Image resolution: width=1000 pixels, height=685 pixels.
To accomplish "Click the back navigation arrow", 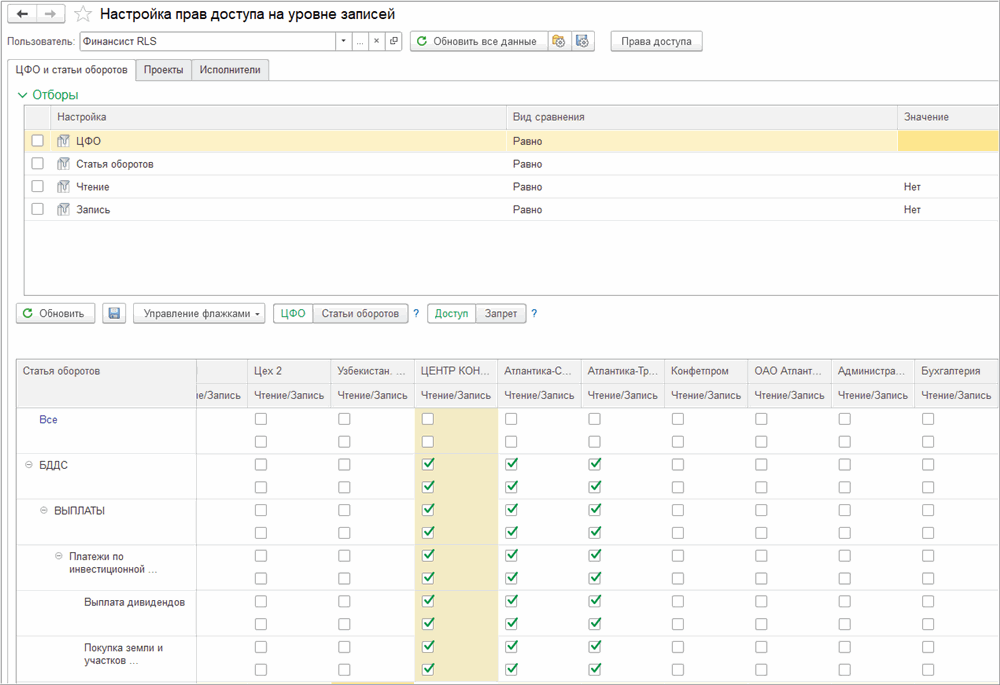I will (23, 14).
